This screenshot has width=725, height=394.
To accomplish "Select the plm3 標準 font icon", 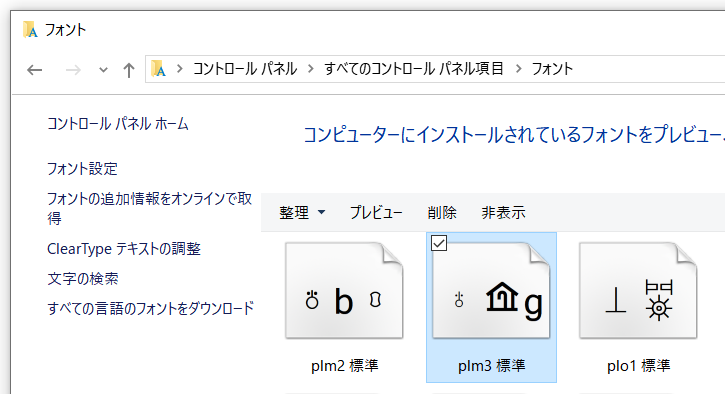I will [491, 290].
